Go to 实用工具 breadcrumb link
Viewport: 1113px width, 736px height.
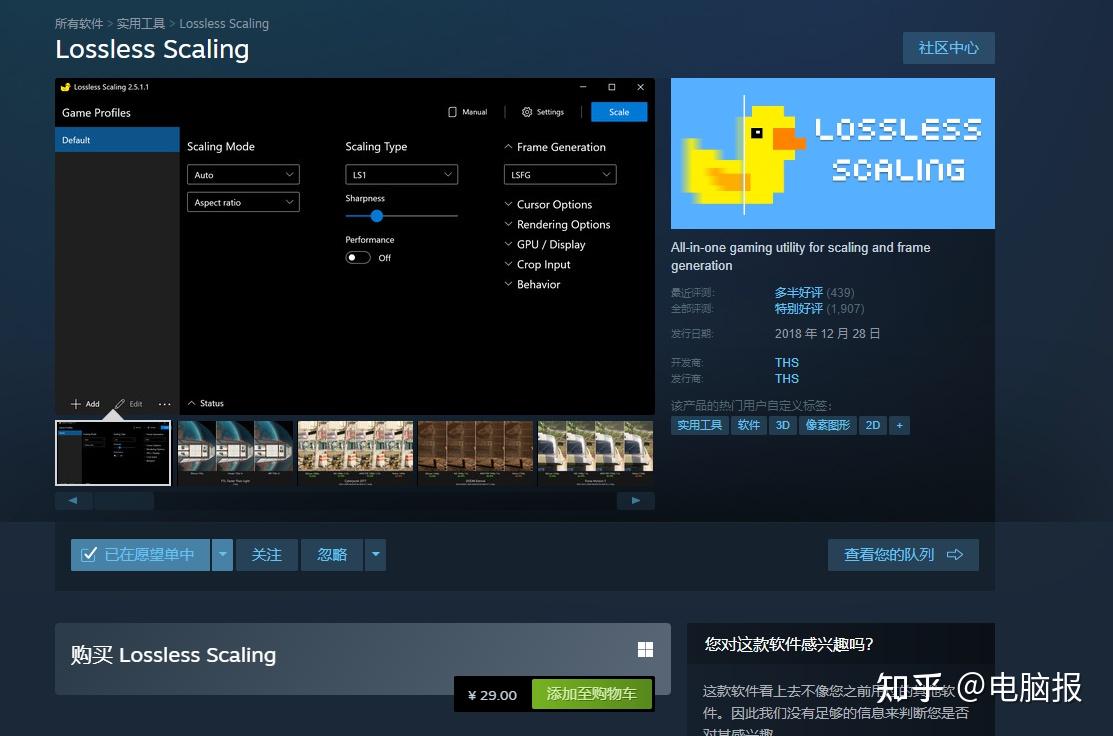click(141, 23)
